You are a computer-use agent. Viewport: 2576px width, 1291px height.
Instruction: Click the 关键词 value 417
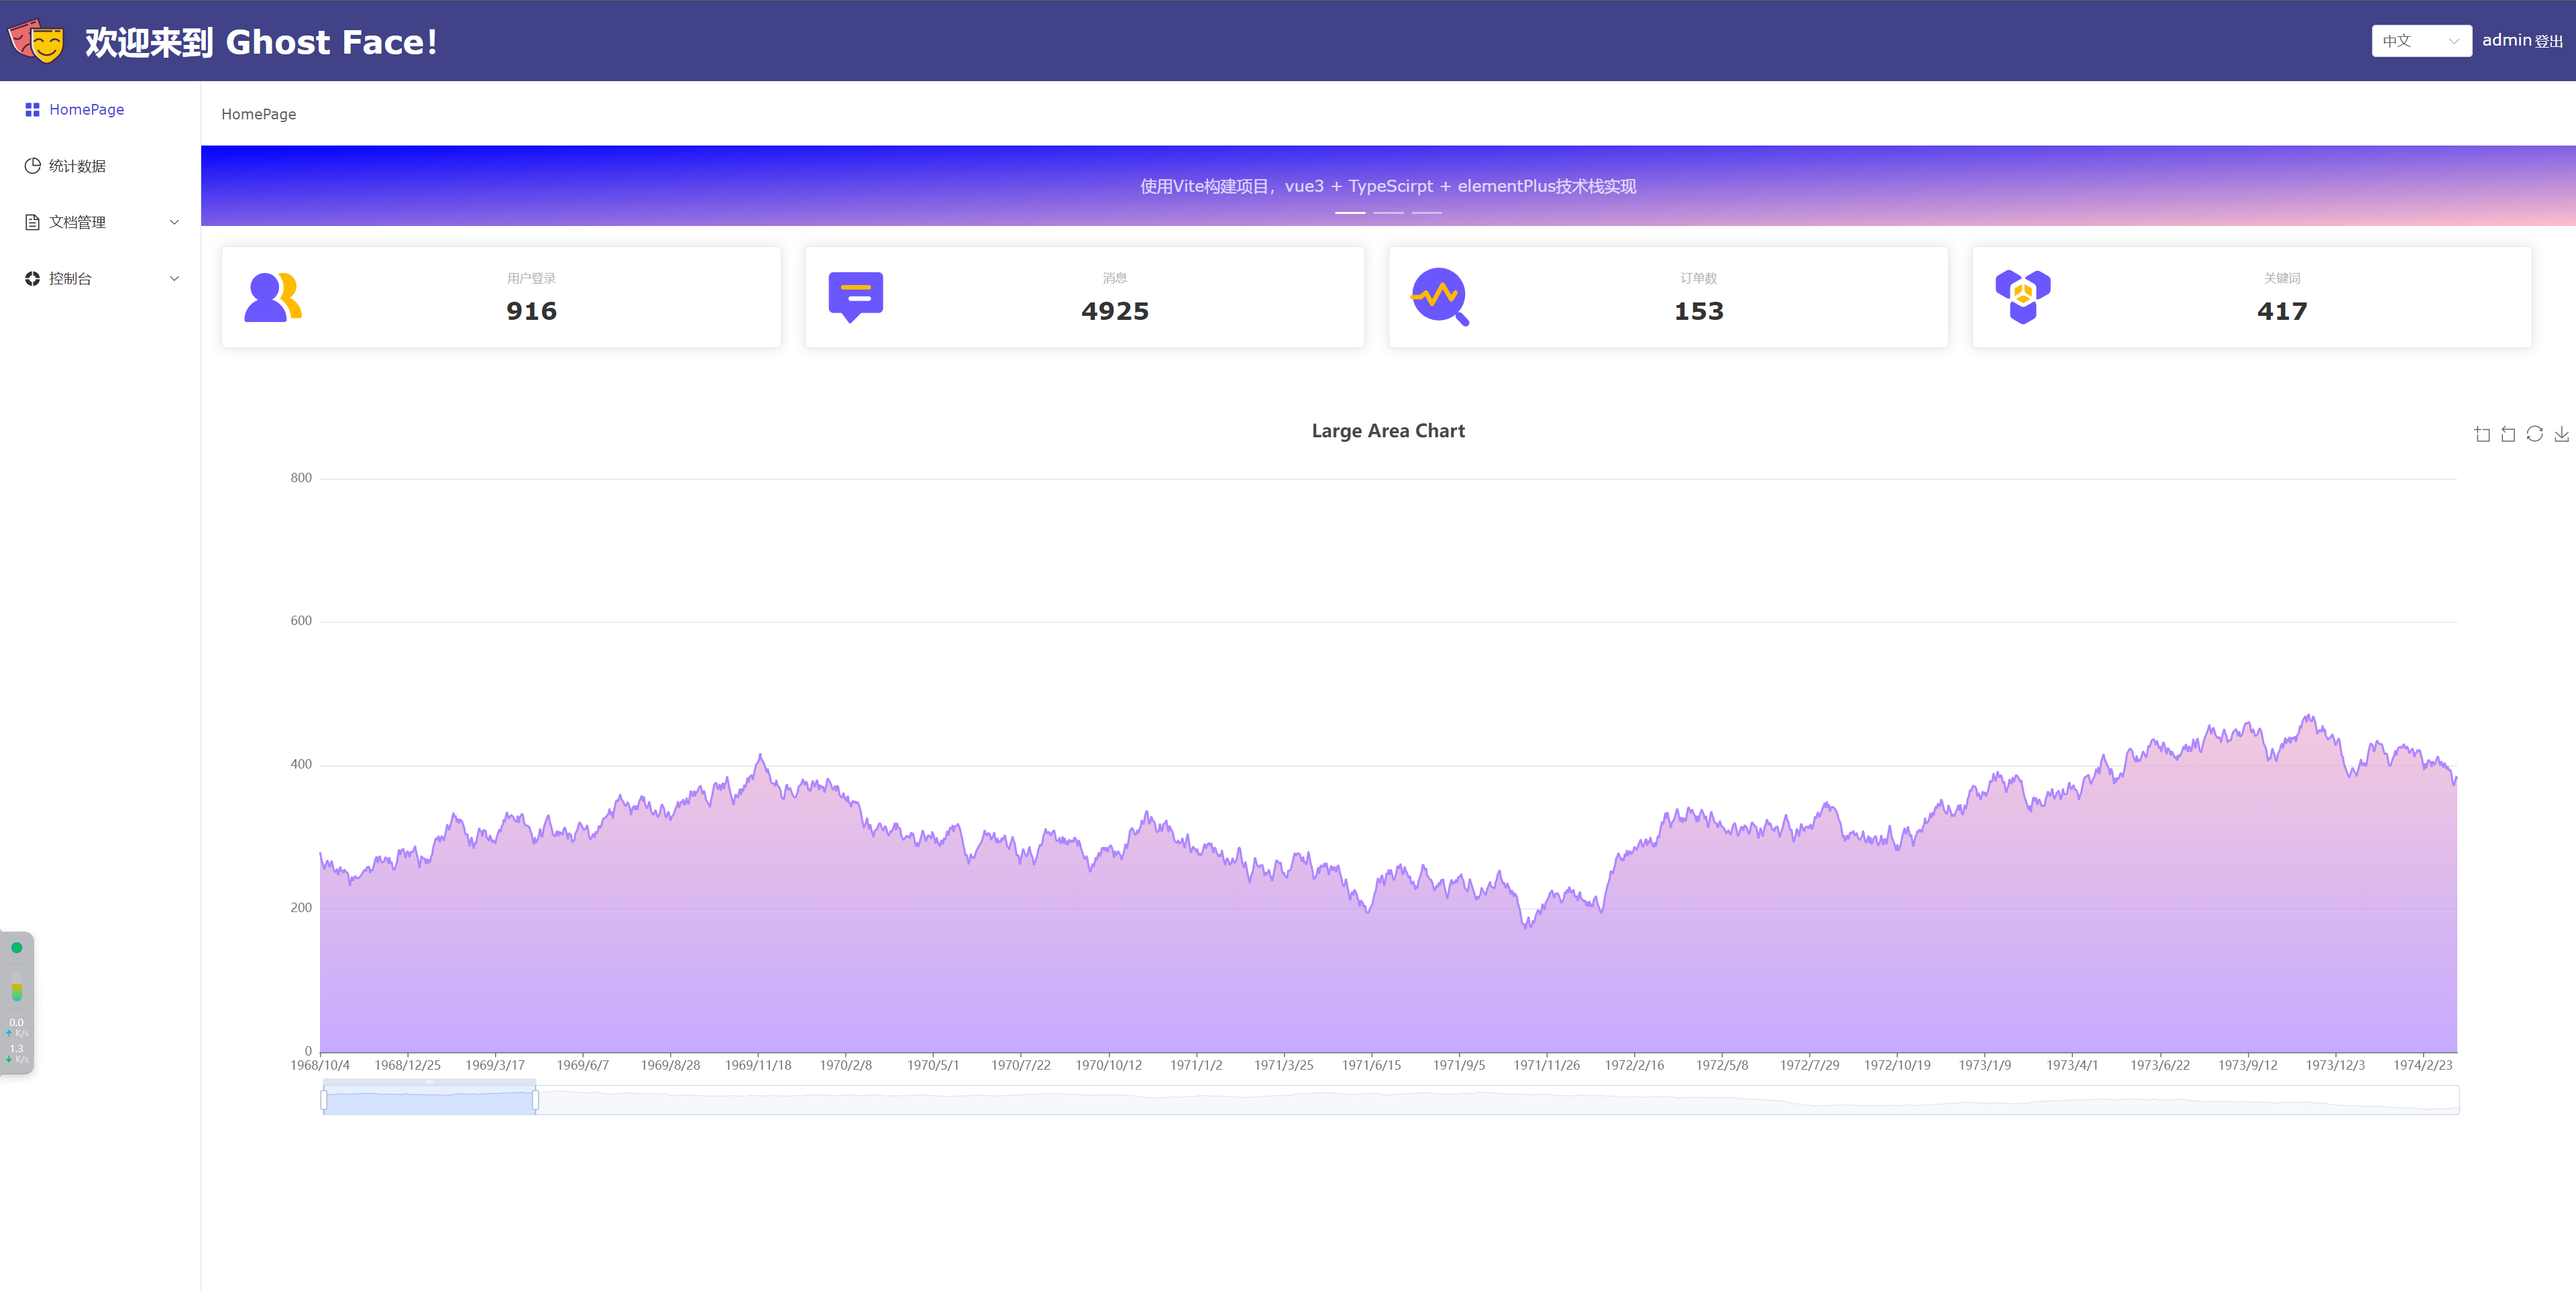(2282, 311)
